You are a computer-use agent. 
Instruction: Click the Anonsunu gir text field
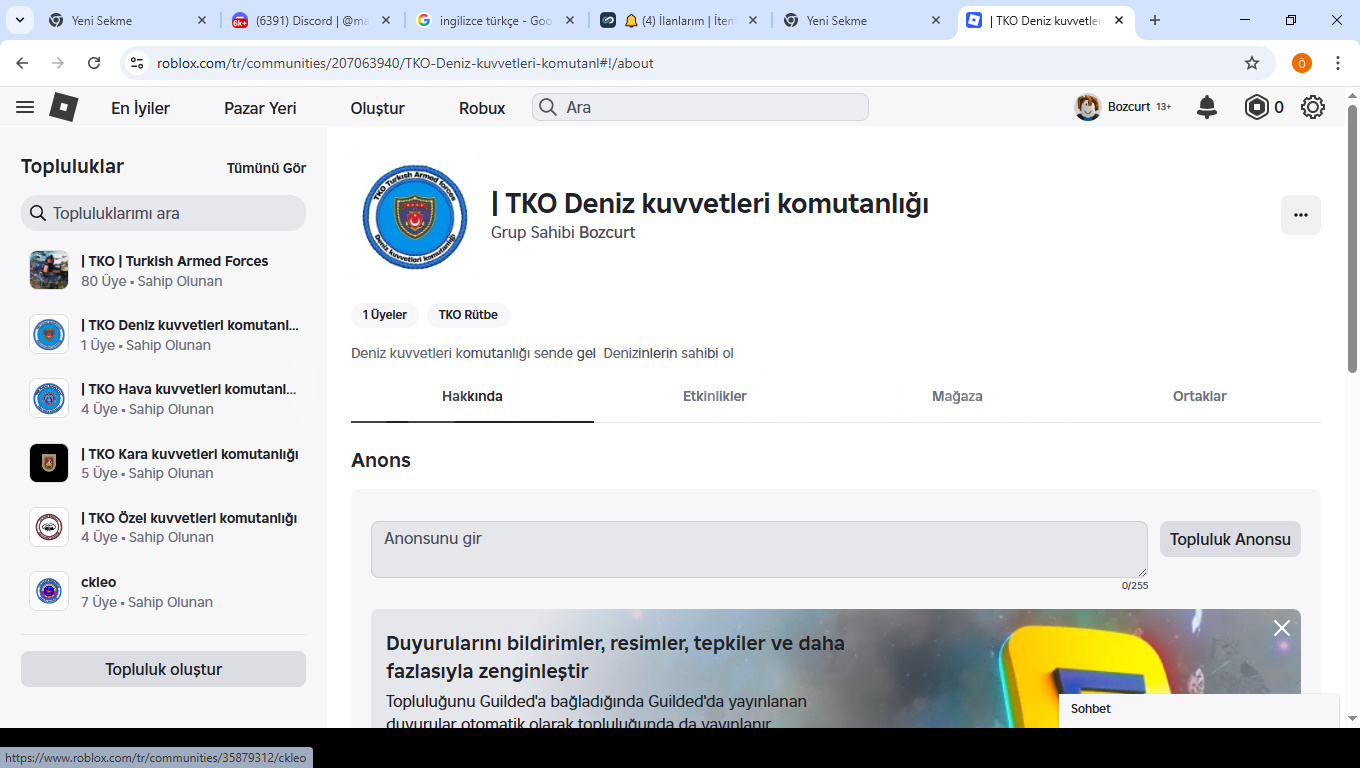tap(758, 549)
